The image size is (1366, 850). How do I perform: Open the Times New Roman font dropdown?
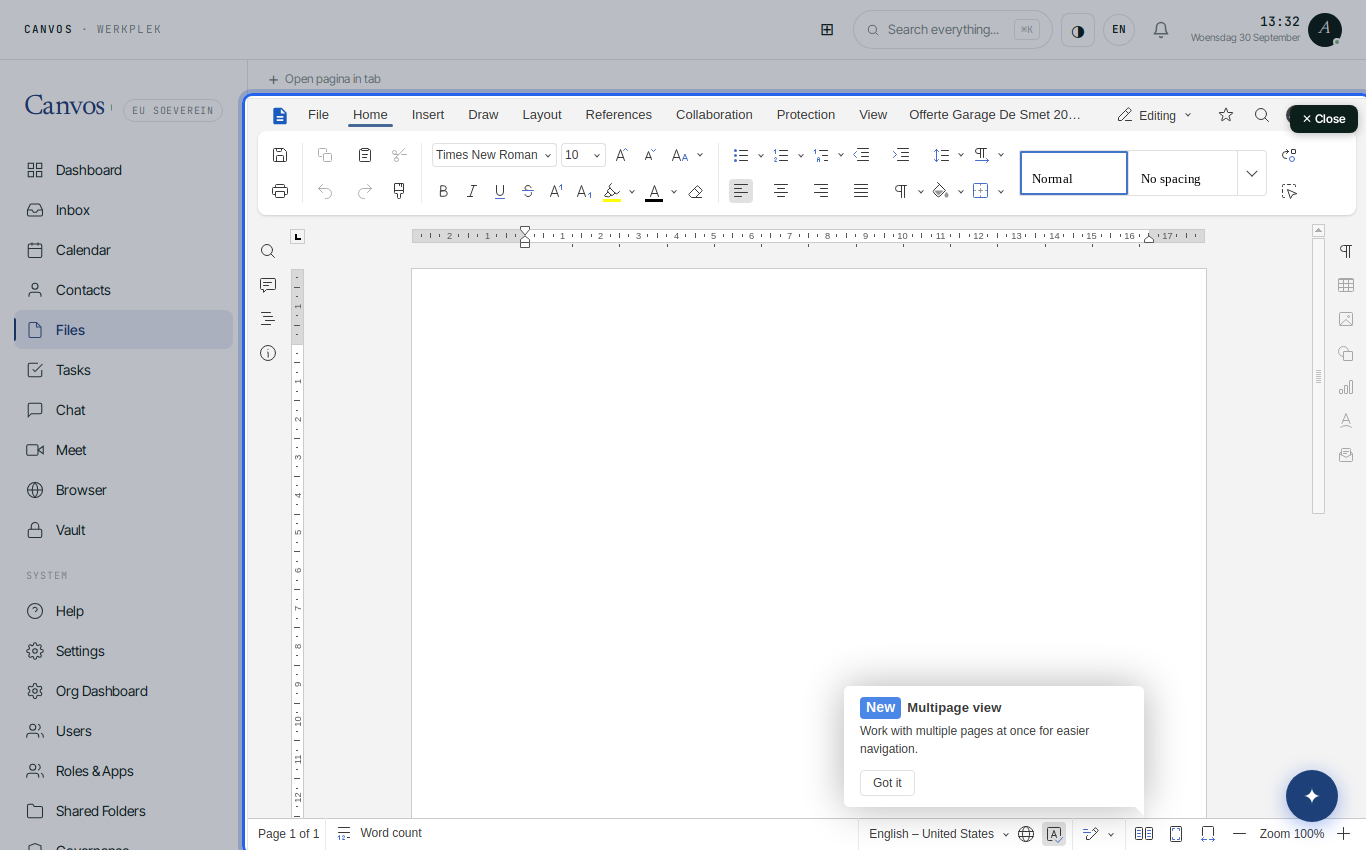494,155
